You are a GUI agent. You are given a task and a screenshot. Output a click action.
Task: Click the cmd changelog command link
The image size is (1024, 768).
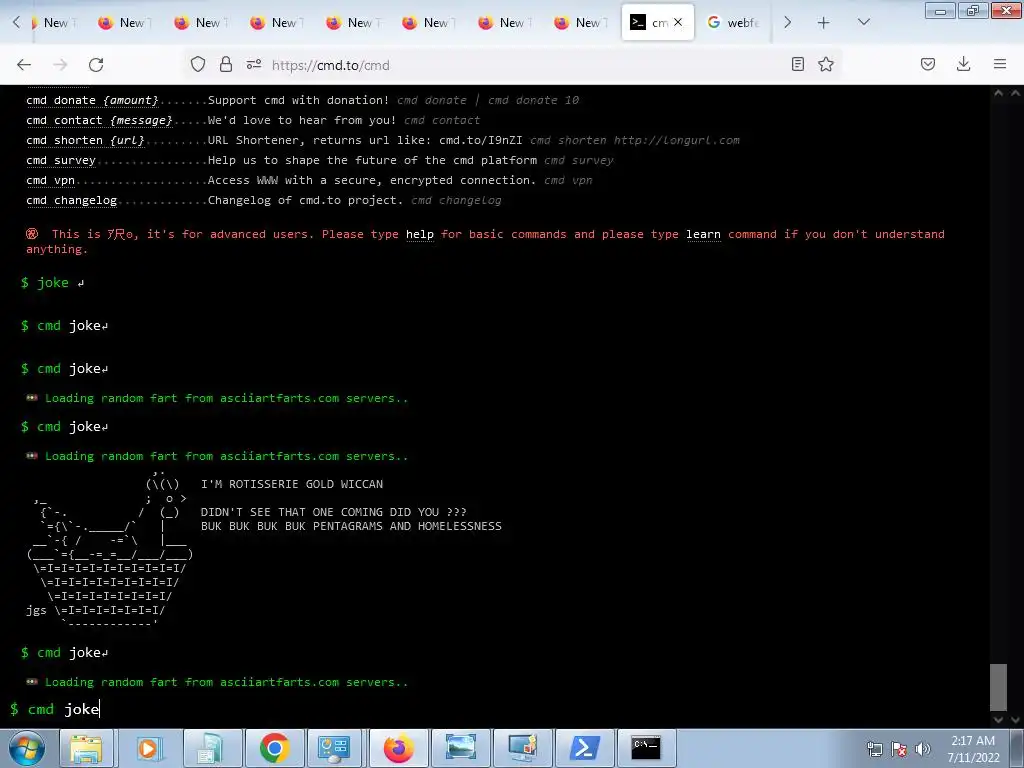[x=72, y=200]
